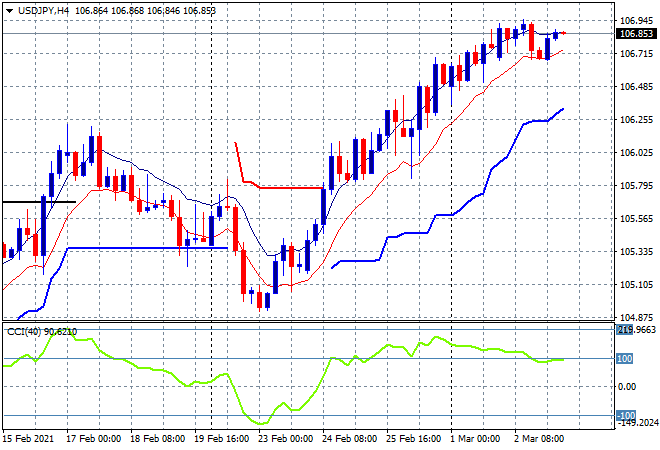Click the chart menu triangle beside USDJPY,H4
Screen dimensions: 660x450
pyautogui.click(x=9, y=11)
